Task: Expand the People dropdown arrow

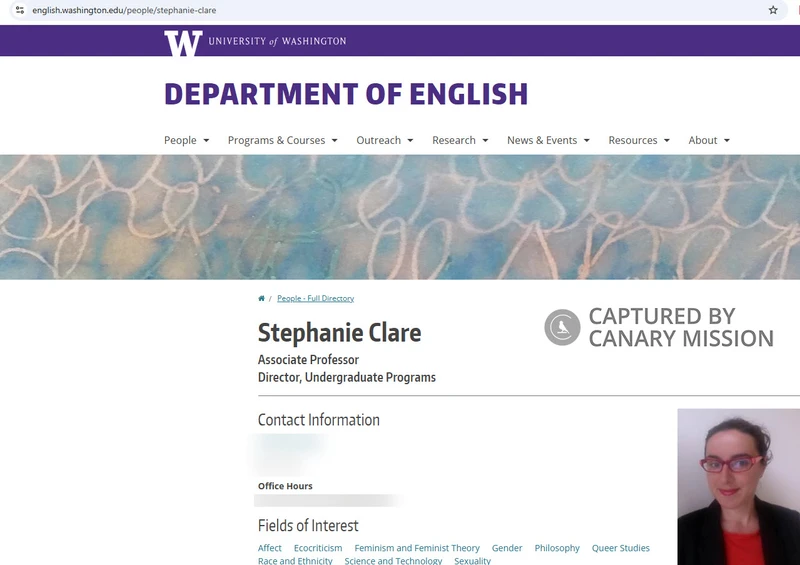Action: (206, 140)
